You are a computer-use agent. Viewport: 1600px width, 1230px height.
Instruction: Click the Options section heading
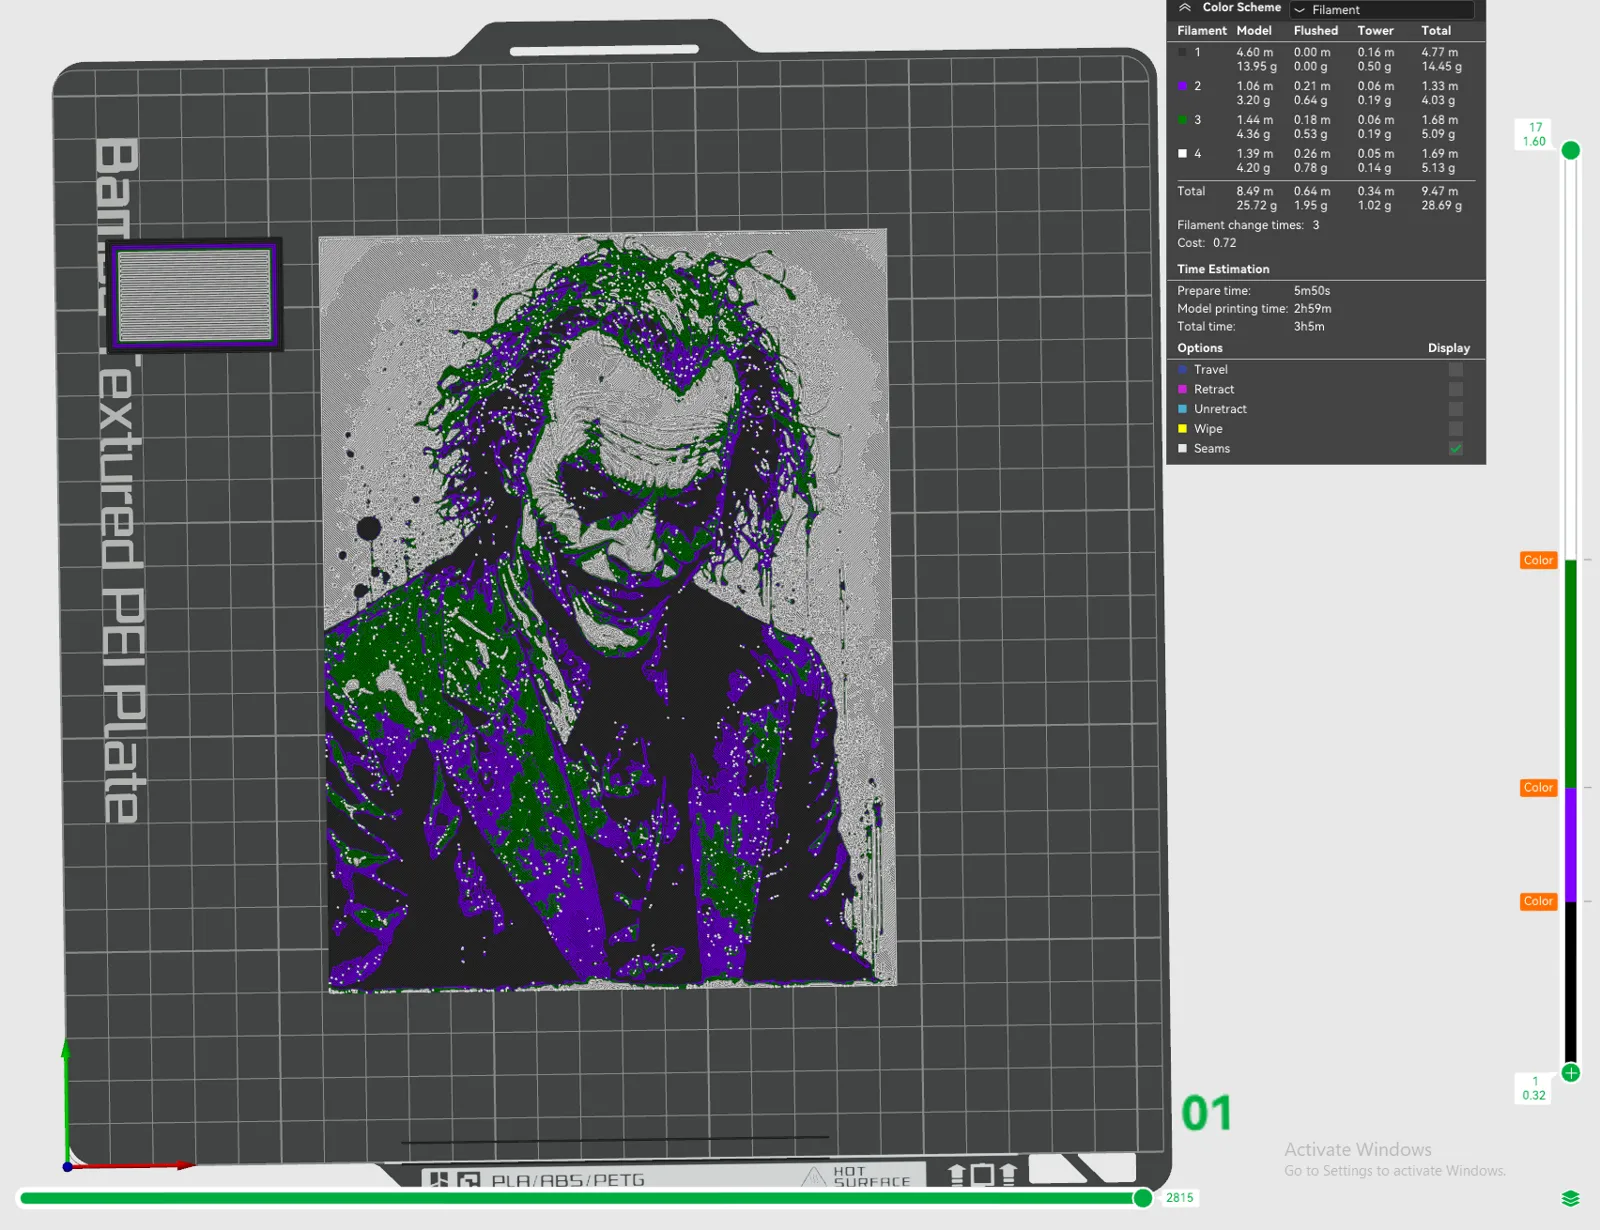[1200, 348]
